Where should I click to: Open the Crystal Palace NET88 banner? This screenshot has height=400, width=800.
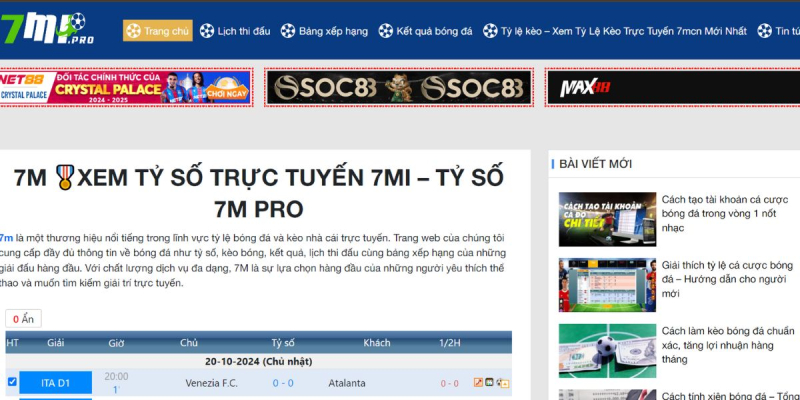pyautogui.click(x=126, y=88)
